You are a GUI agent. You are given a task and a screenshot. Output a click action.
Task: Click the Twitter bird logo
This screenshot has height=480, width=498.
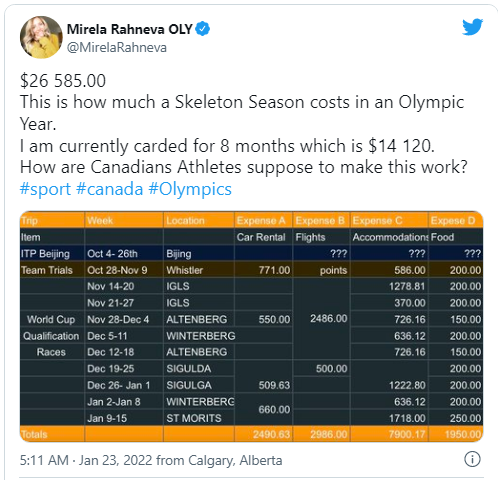click(472, 27)
